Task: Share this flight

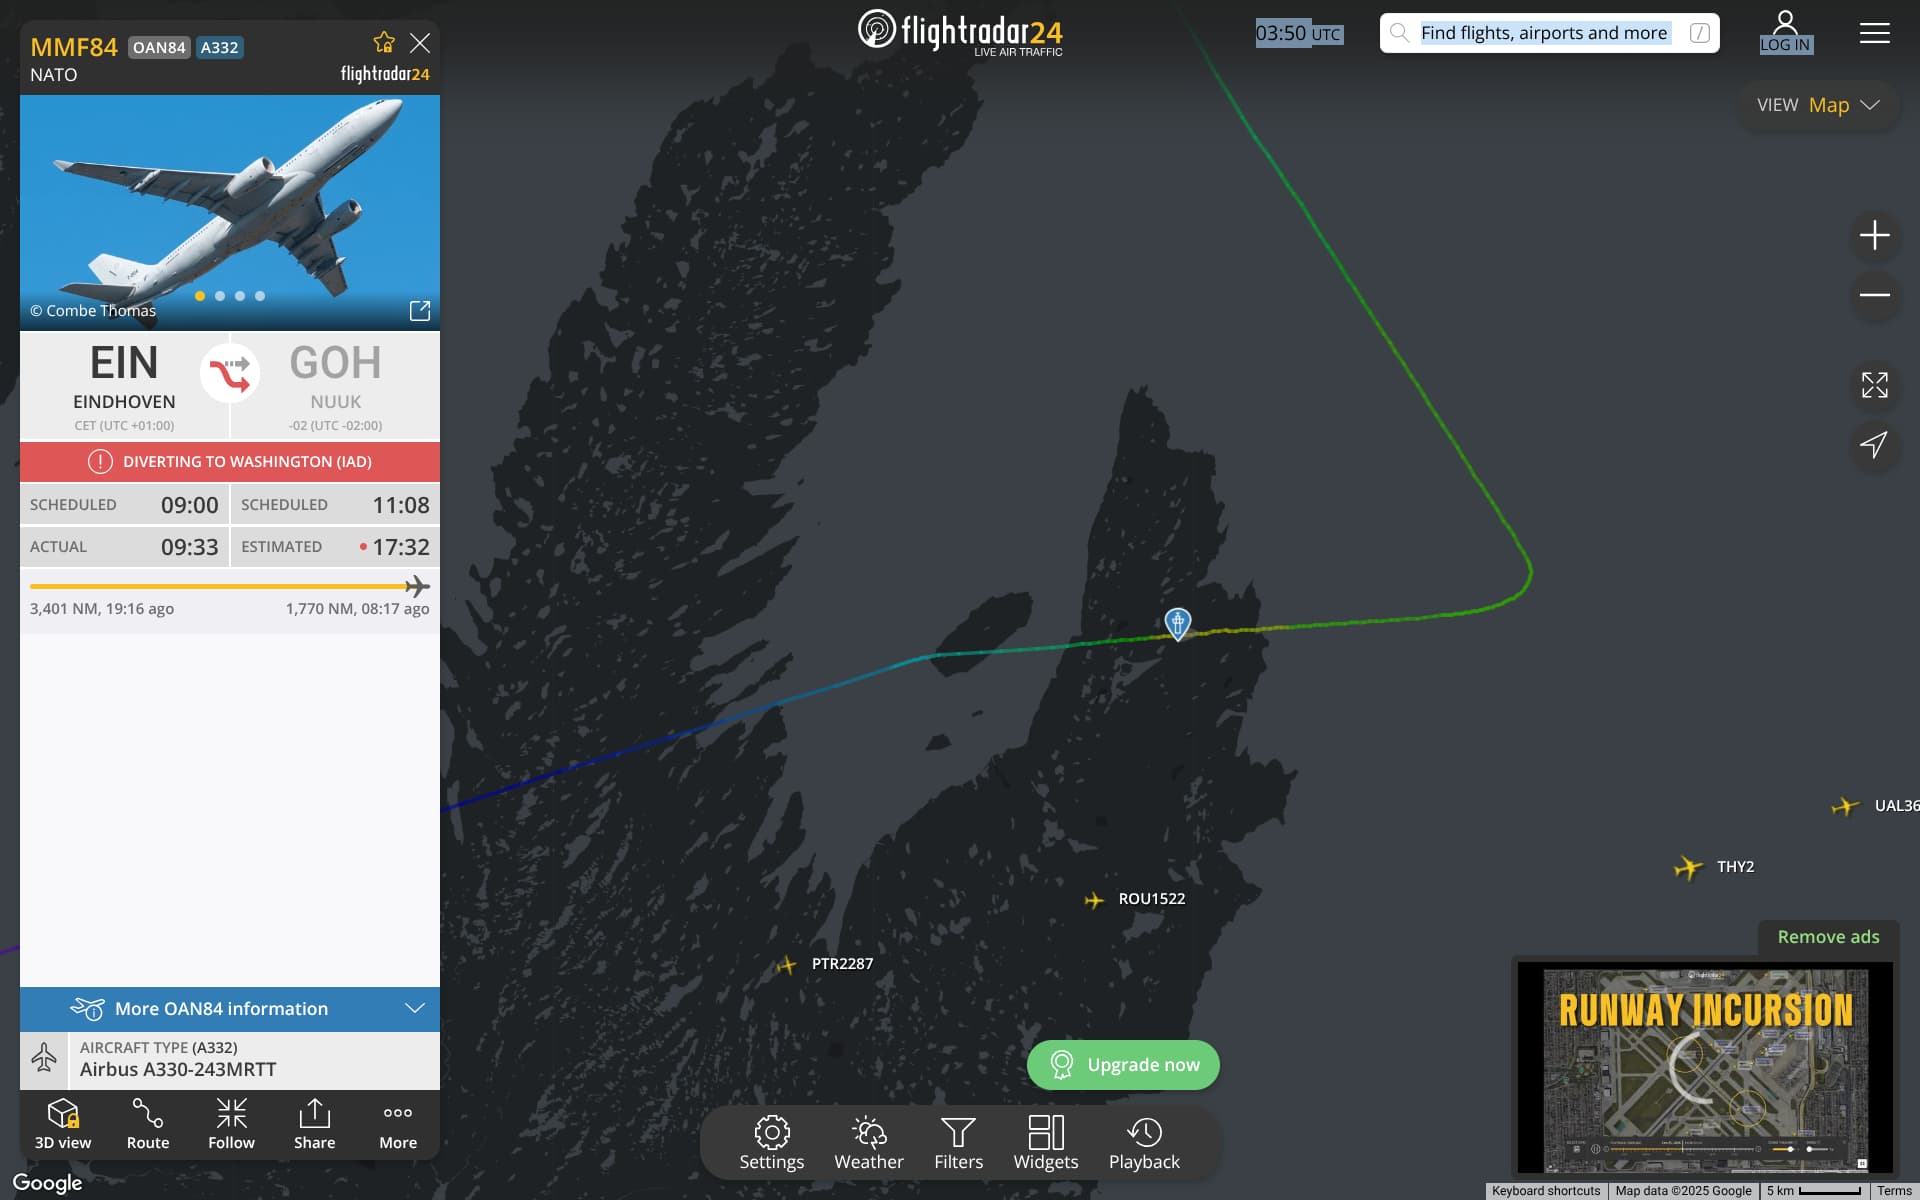Action: click(314, 1124)
